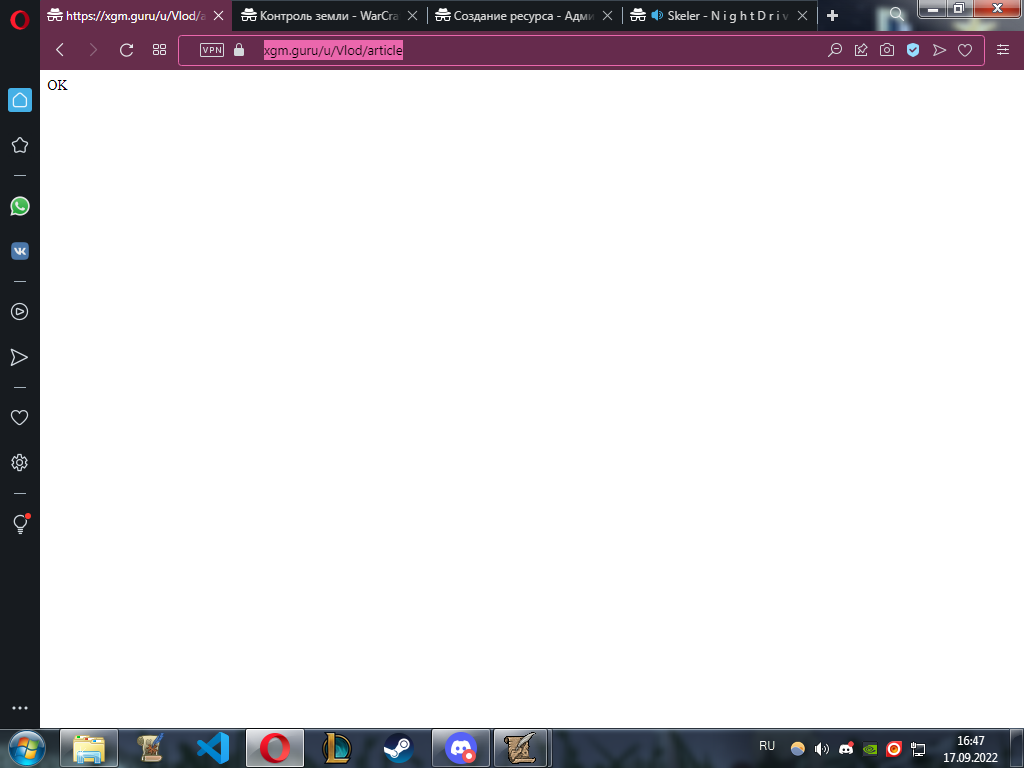Go back to the previous page

tap(60, 50)
